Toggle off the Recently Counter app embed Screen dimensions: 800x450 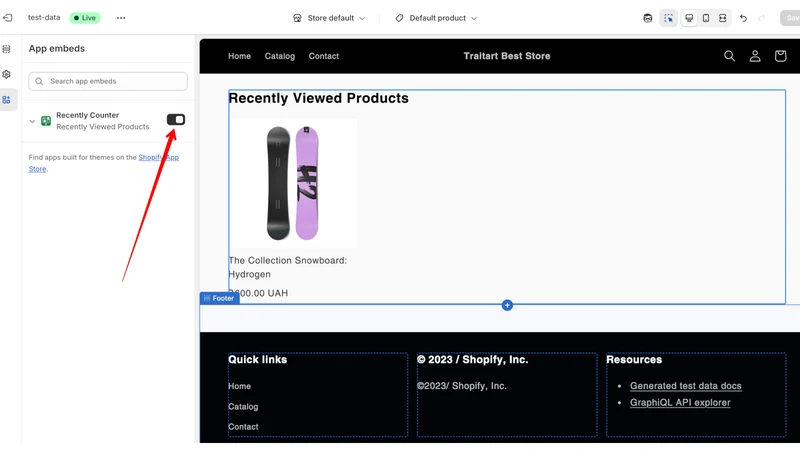tap(176, 119)
